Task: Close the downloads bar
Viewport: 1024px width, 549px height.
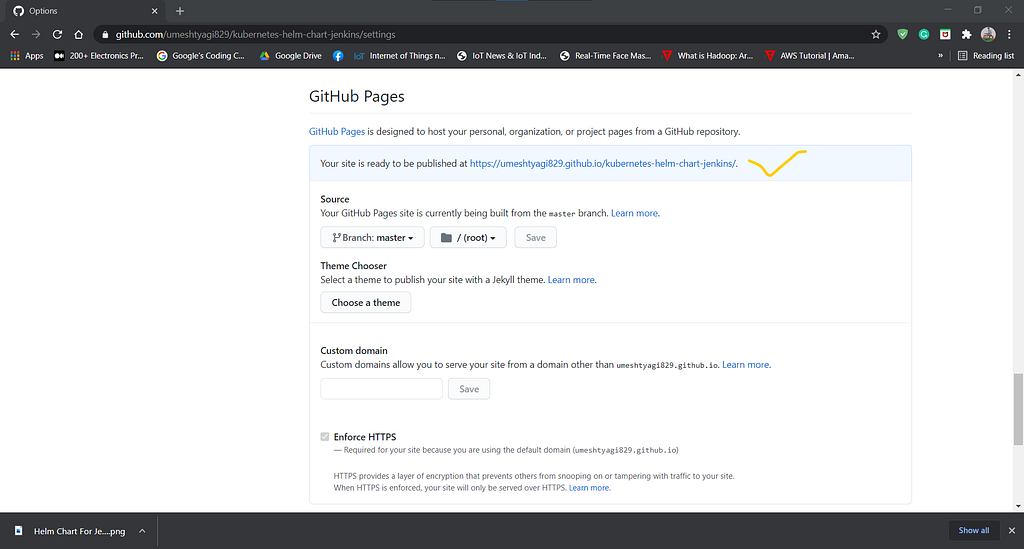Action: [1012, 531]
